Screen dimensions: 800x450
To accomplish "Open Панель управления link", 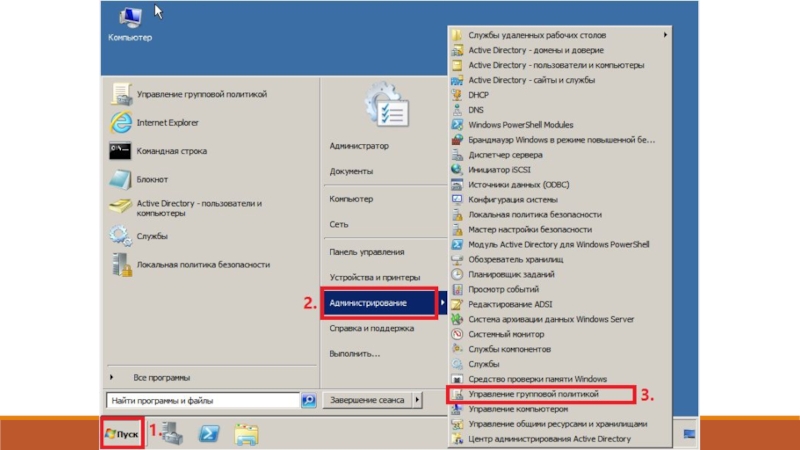I will (367, 252).
